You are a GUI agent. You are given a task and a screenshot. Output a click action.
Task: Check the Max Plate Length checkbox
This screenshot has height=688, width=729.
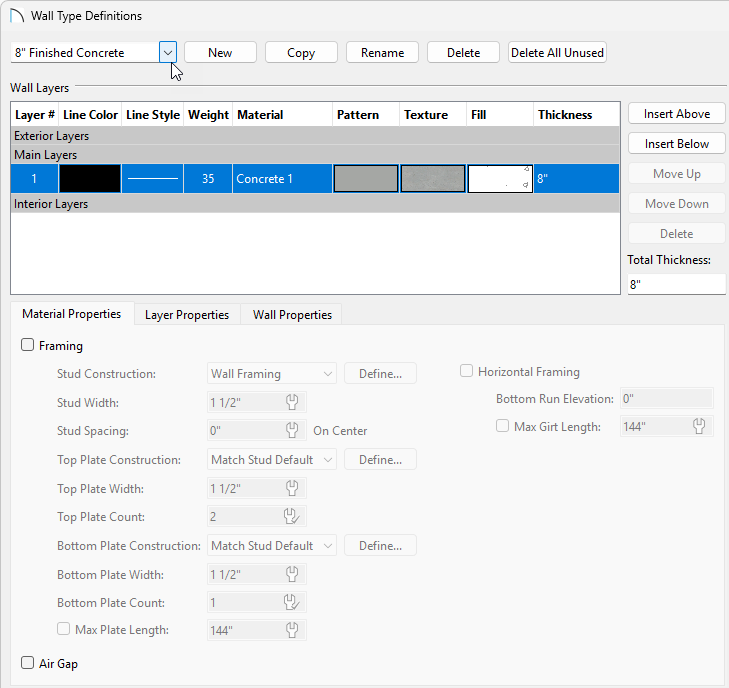[63, 629]
